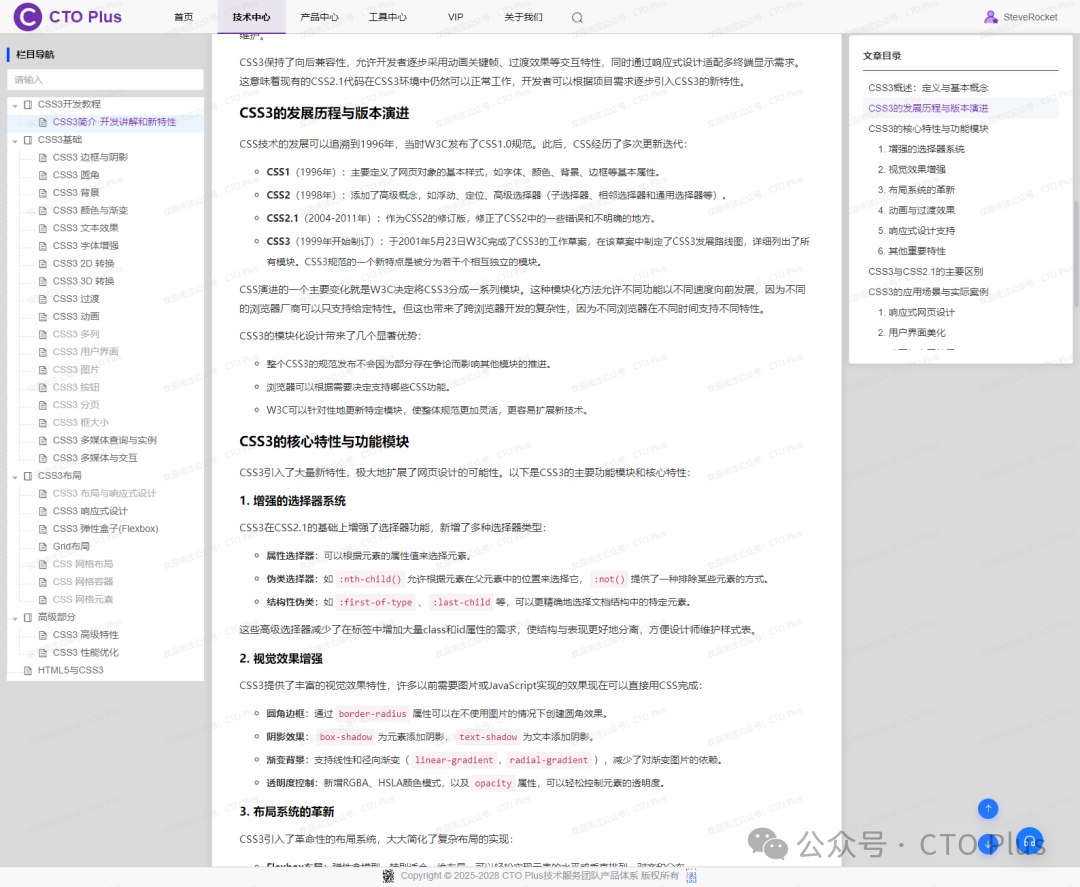Screen dimensions: 1080x887
Task: Jump to CSS3概述：定义与基本概念 in contents
Action: (928, 88)
